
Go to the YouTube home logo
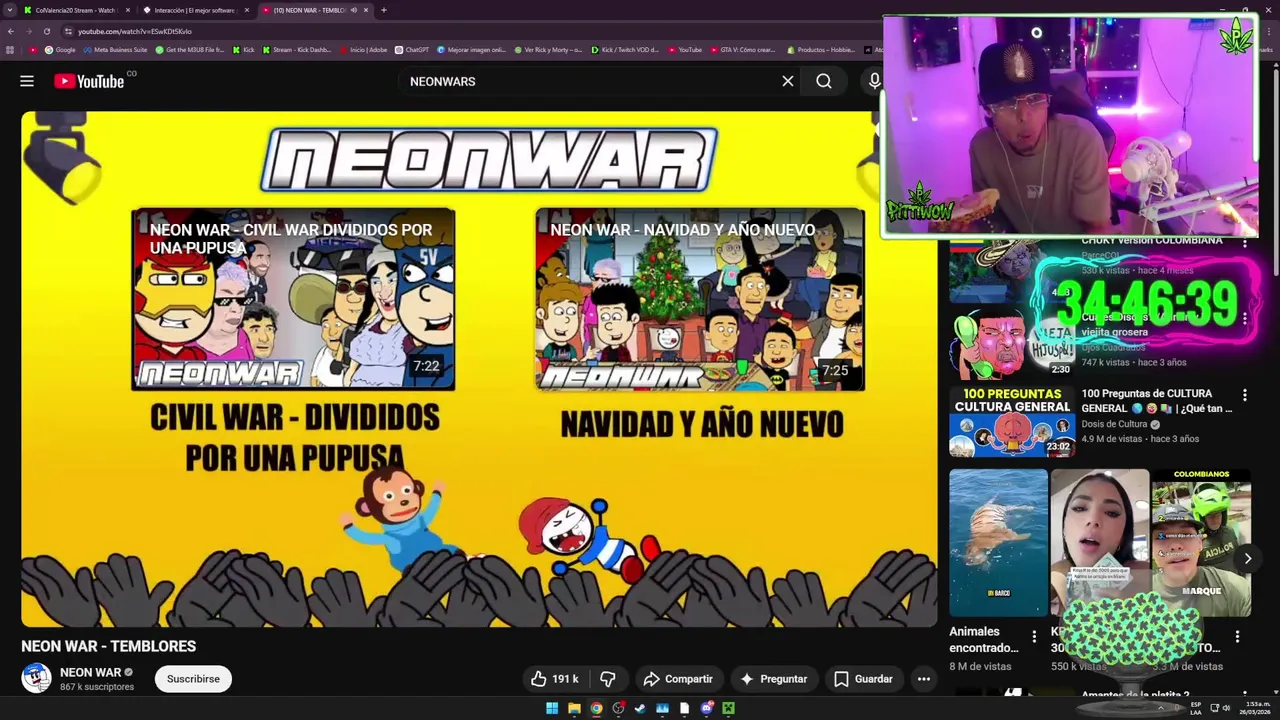89,81
